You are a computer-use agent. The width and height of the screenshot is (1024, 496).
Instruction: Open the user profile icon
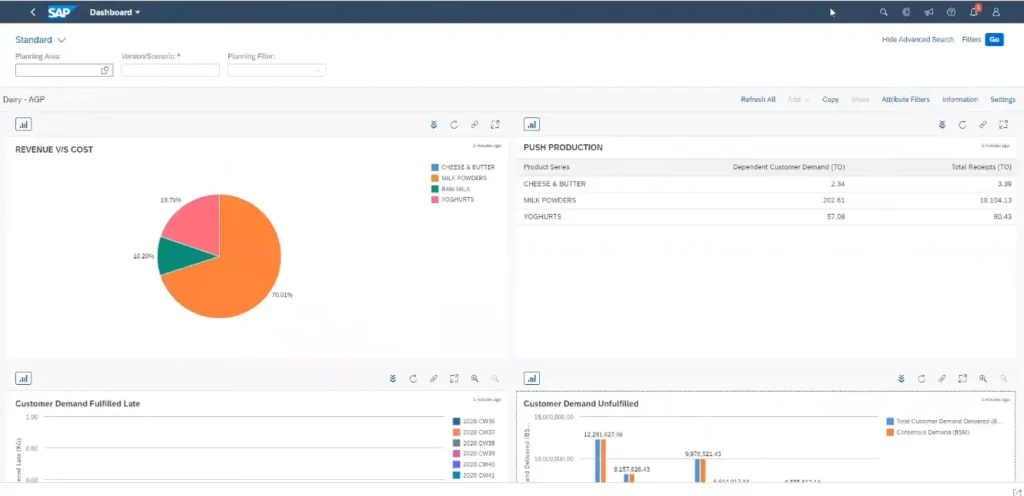coord(996,12)
